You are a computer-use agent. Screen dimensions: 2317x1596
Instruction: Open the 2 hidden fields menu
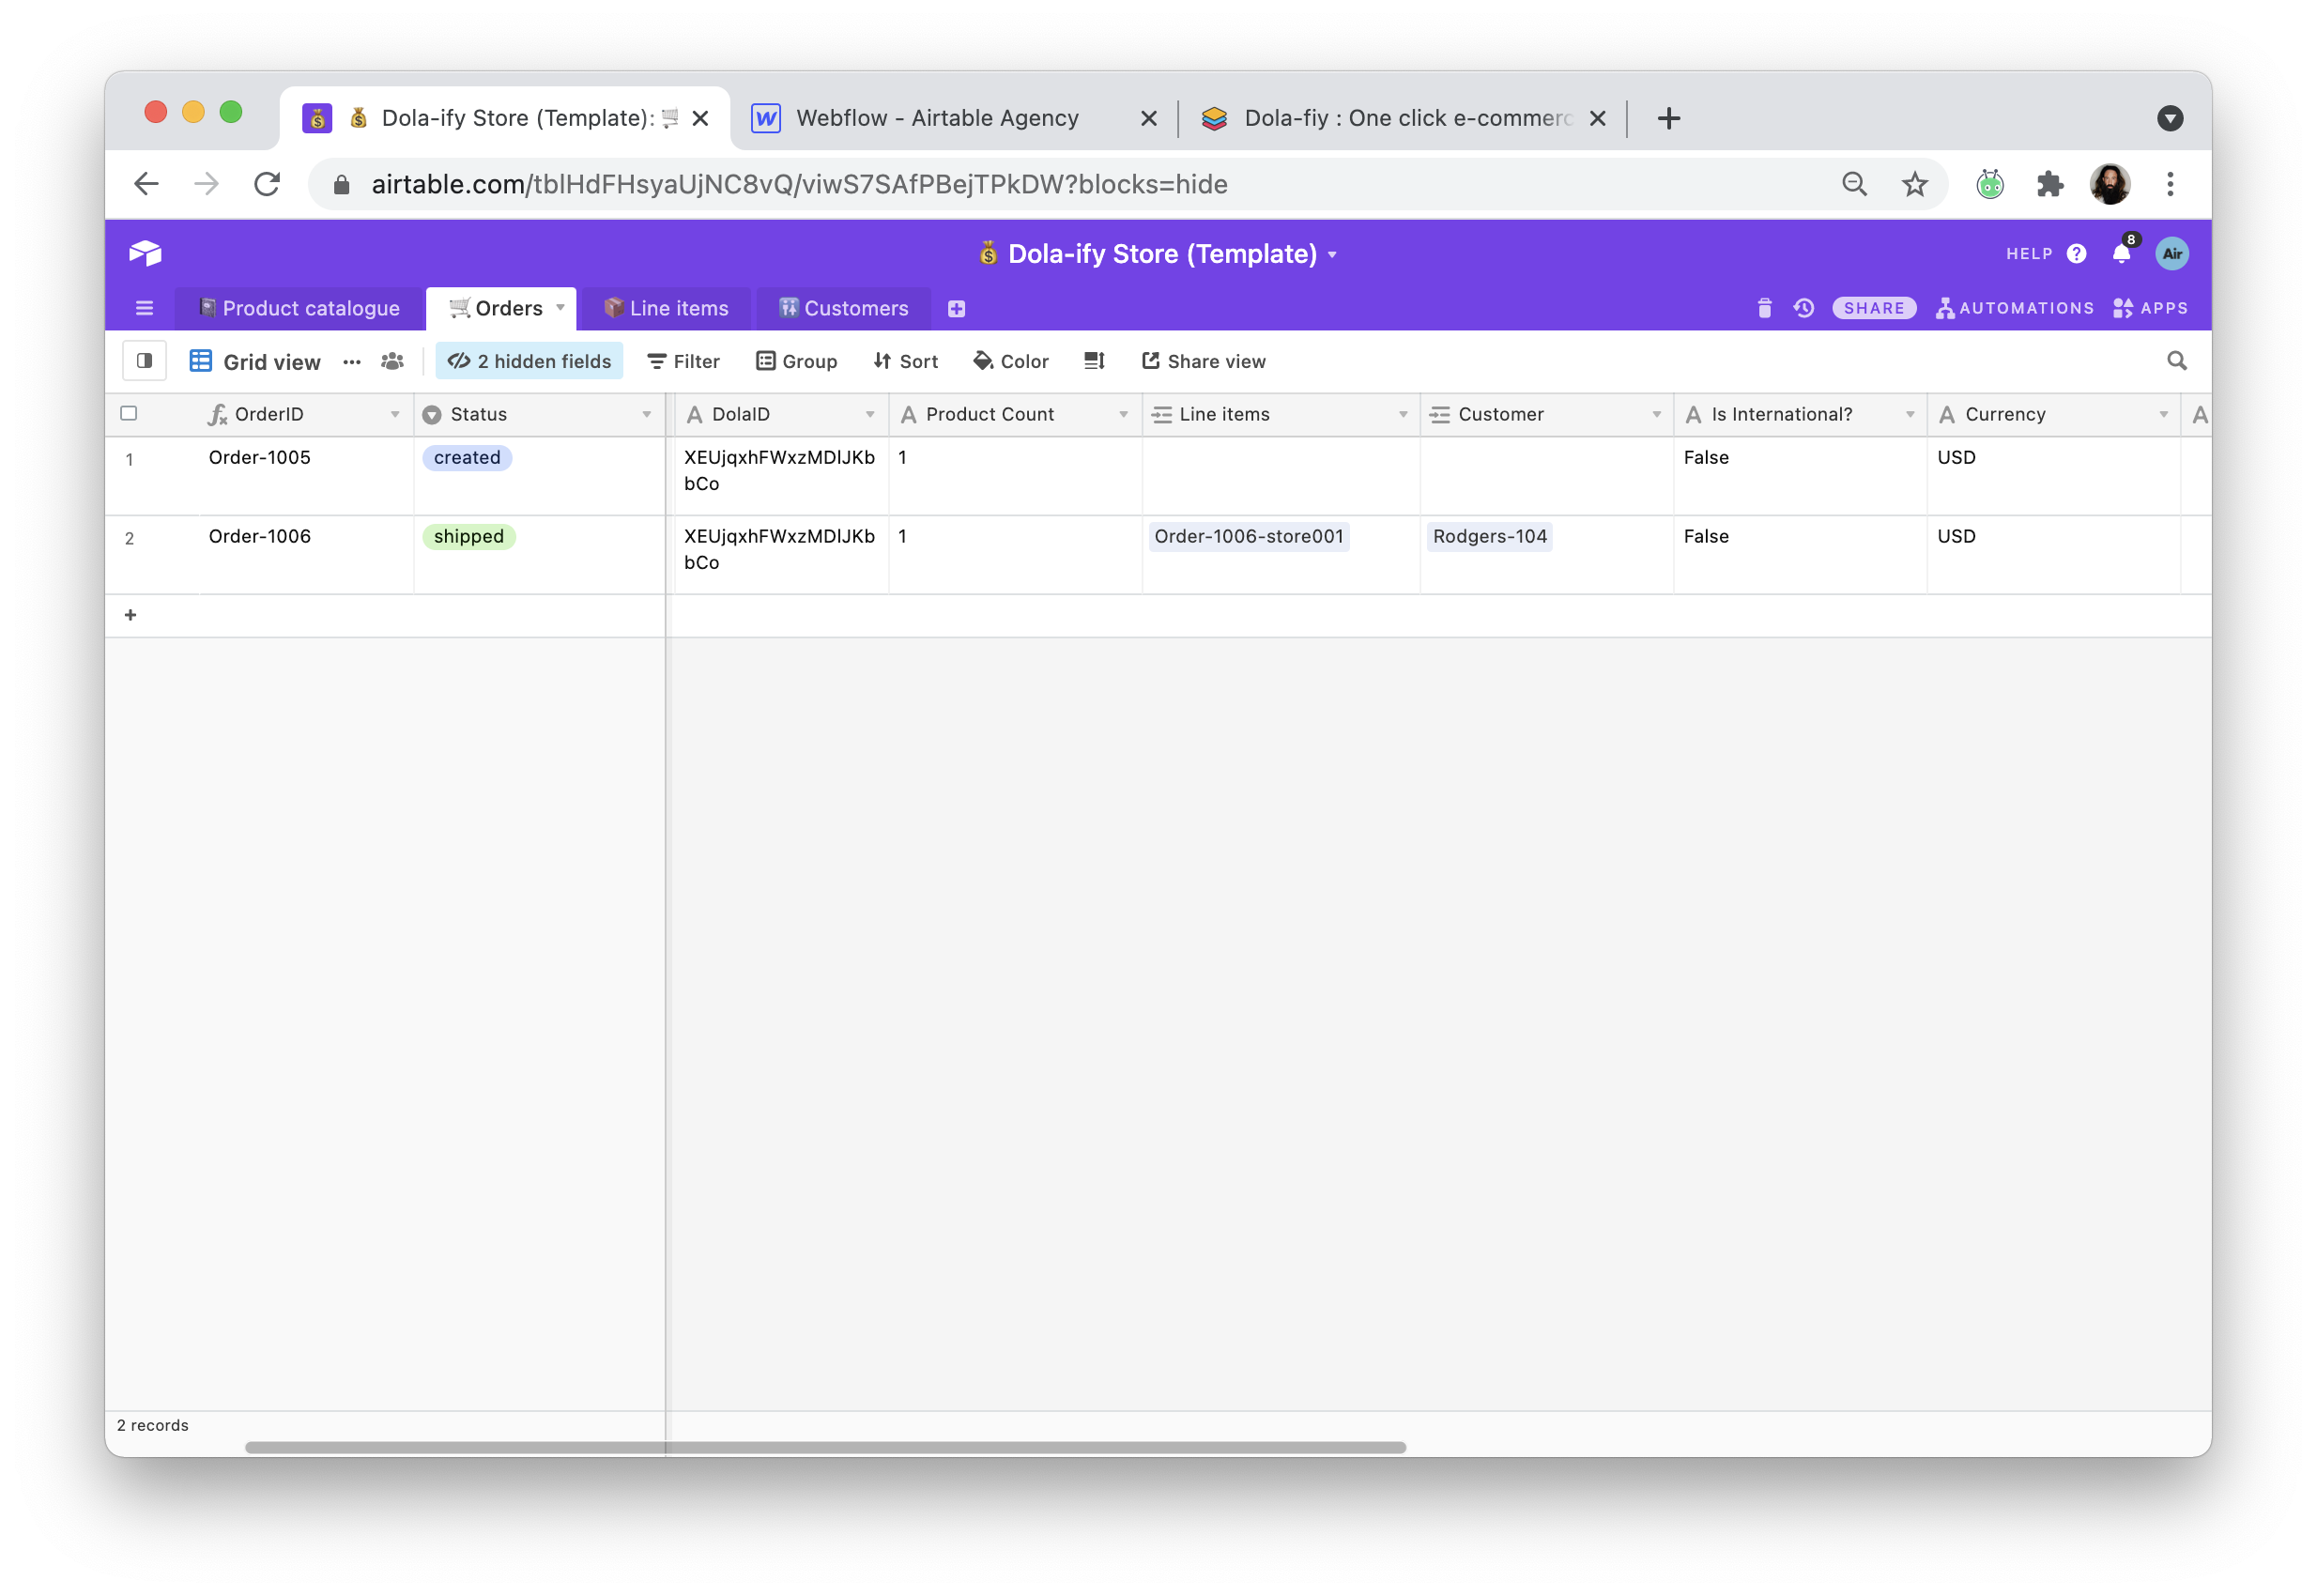tap(529, 361)
